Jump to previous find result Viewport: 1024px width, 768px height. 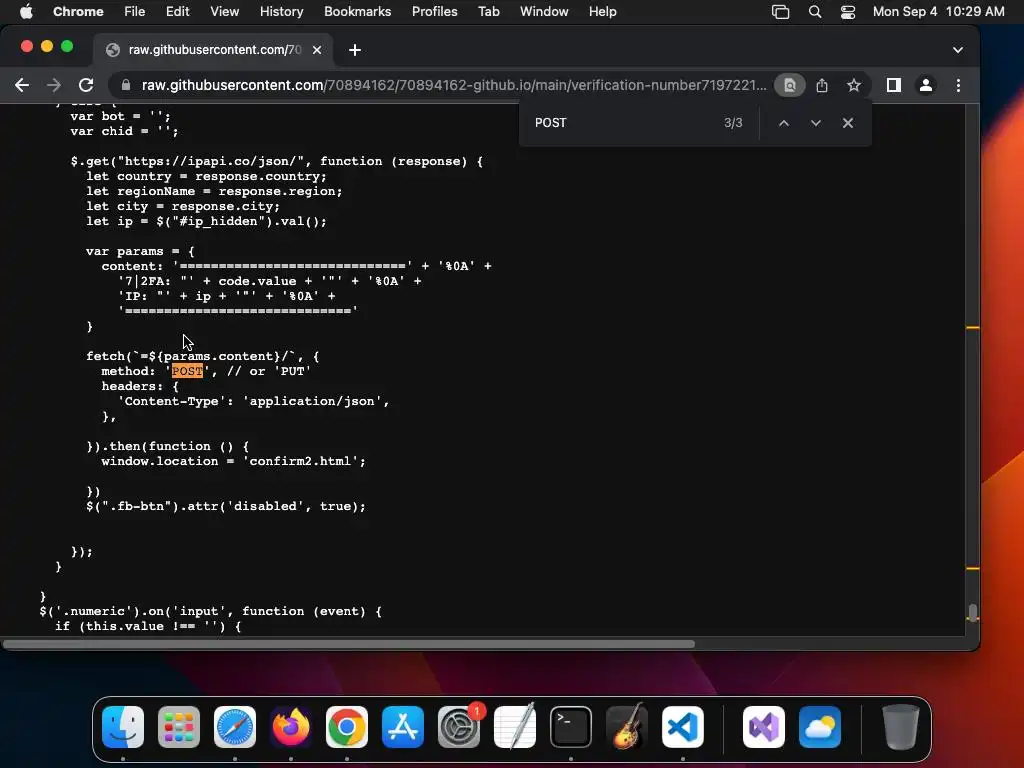784,123
